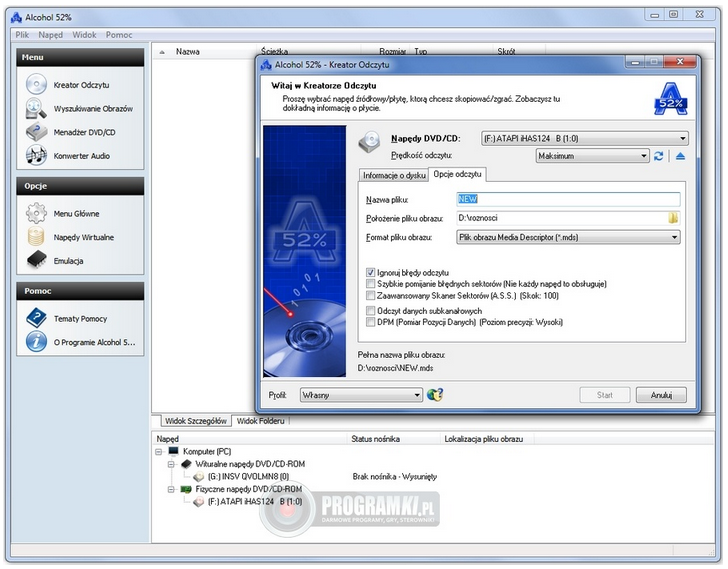Screen dimensions: 728x569
Task: Click 'Brak nośnika - Wysunięty' status text
Action: pyautogui.click(x=395, y=476)
